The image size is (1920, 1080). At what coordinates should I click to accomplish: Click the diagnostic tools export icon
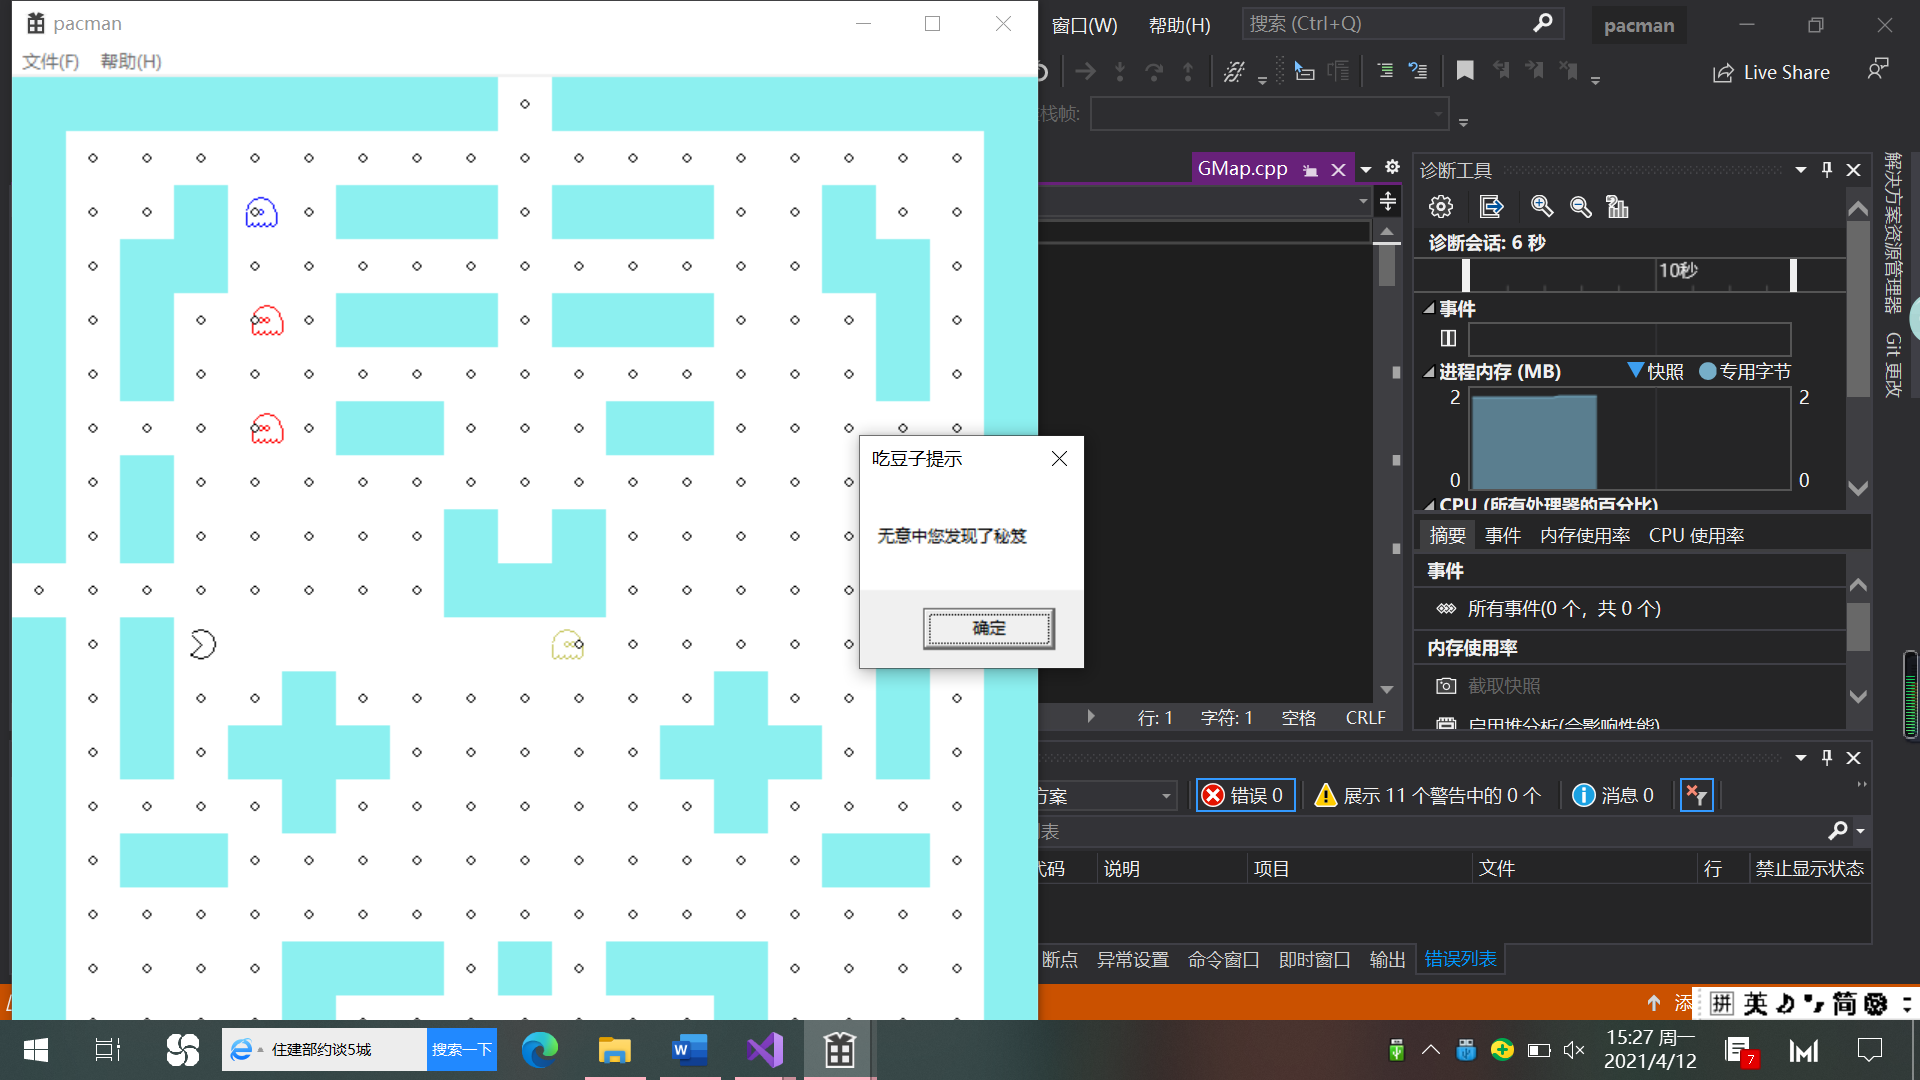[1491, 207]
